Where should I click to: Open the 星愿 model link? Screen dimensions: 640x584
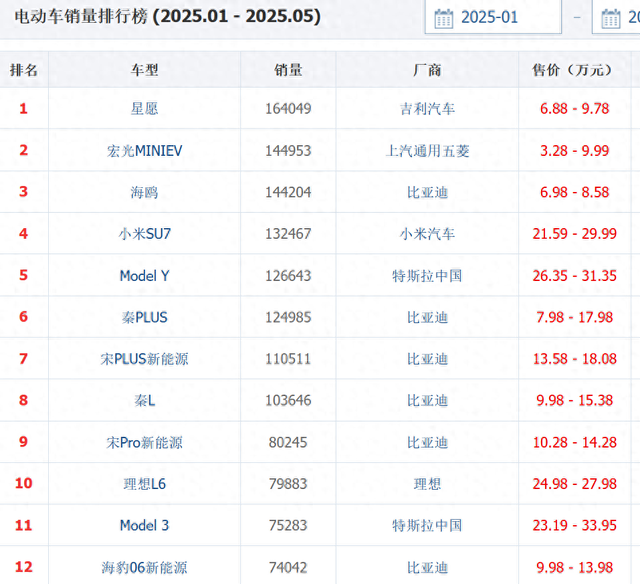tap(144, 109)
